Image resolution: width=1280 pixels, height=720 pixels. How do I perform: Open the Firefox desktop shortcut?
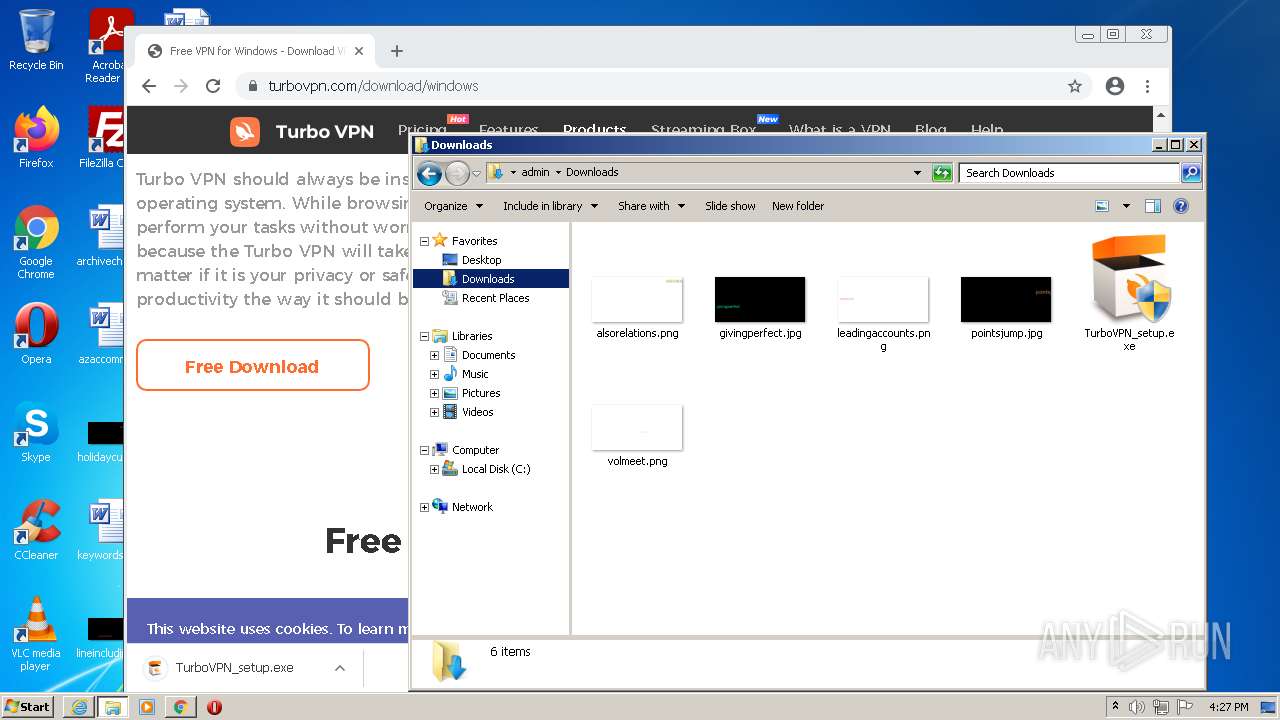tap(36, 137)
